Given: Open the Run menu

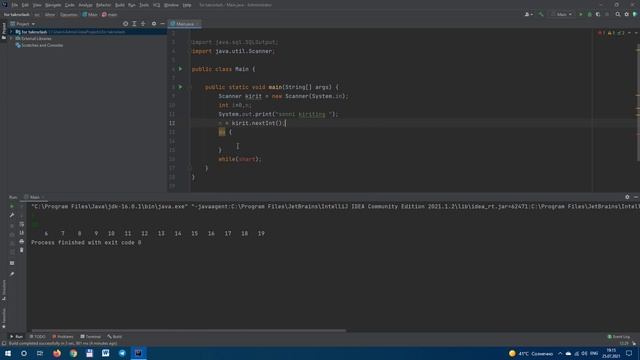Looking at the screenshot, I should click(131, 5).
